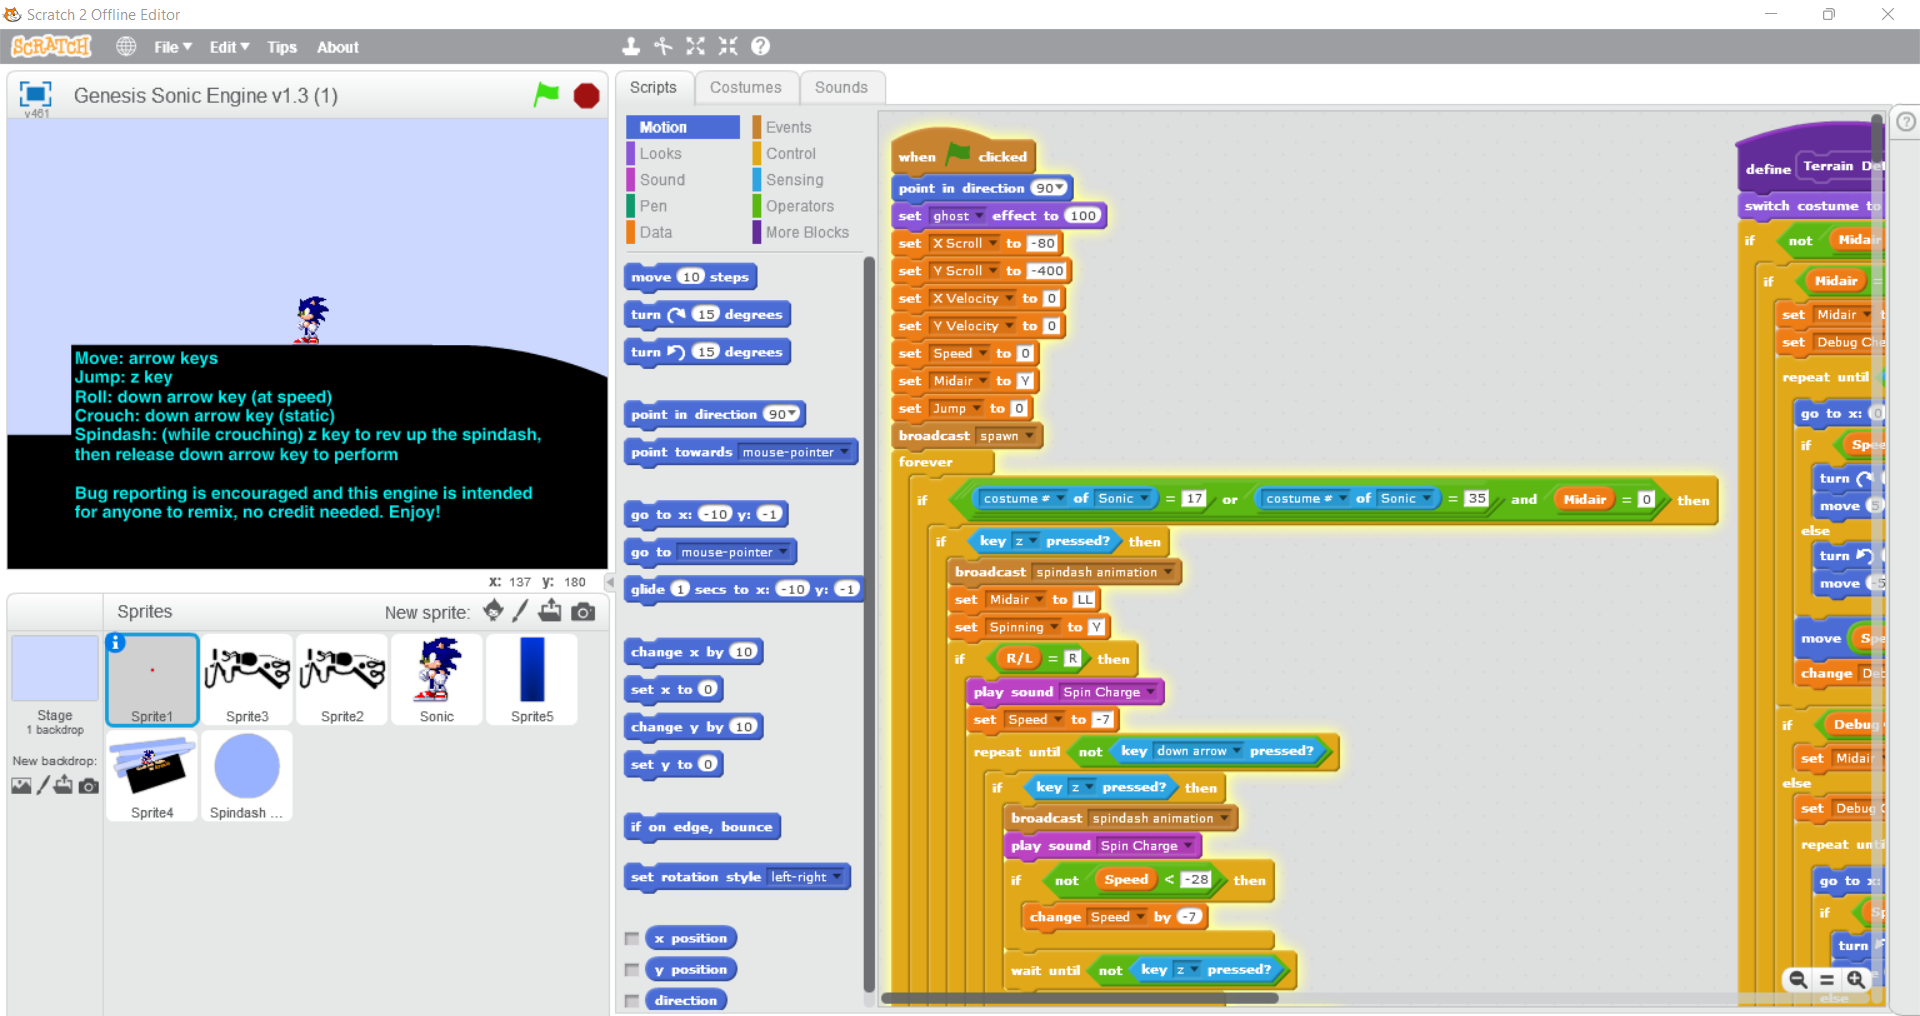Open the language globe menu
The image size is (1920, 1016).
126,46
